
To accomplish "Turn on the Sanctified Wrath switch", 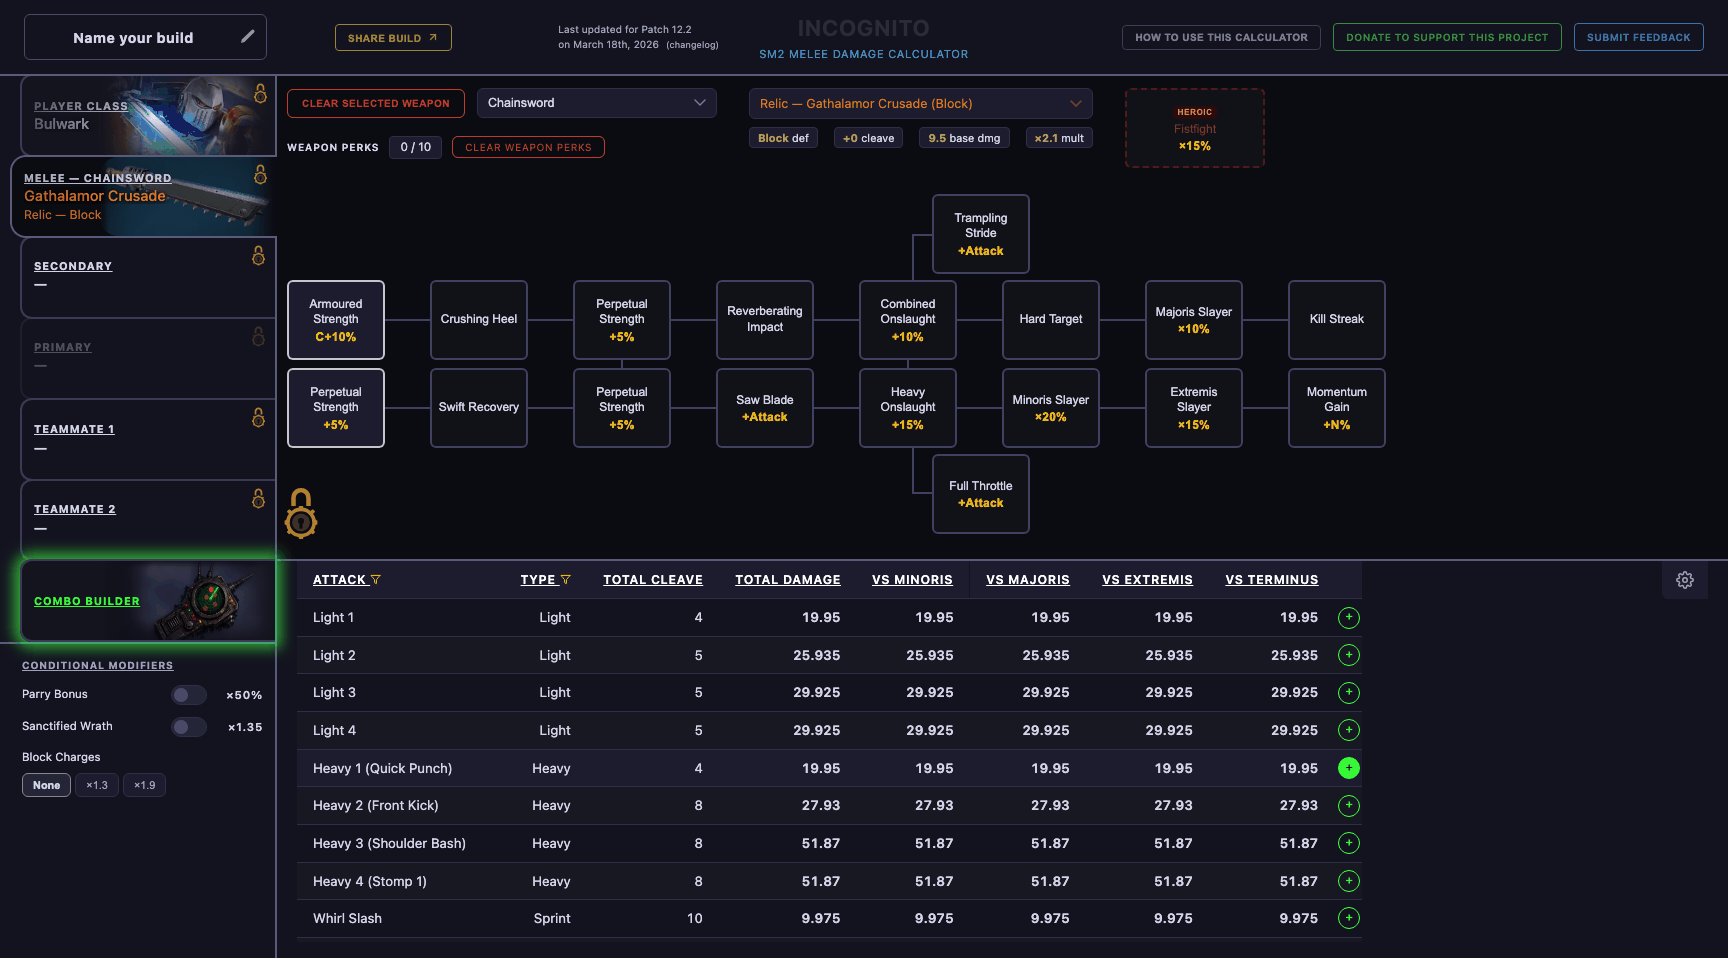I will (188, 727).
